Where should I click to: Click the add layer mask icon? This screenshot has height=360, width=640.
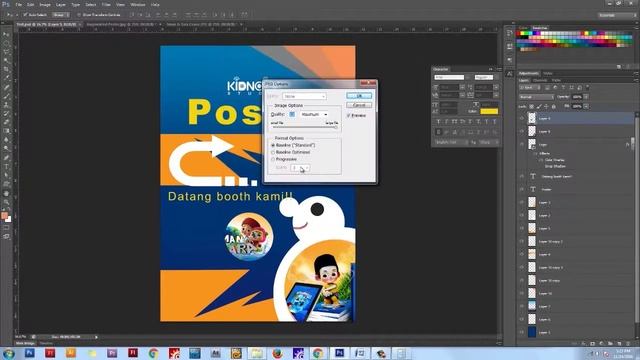click(593, 344)
